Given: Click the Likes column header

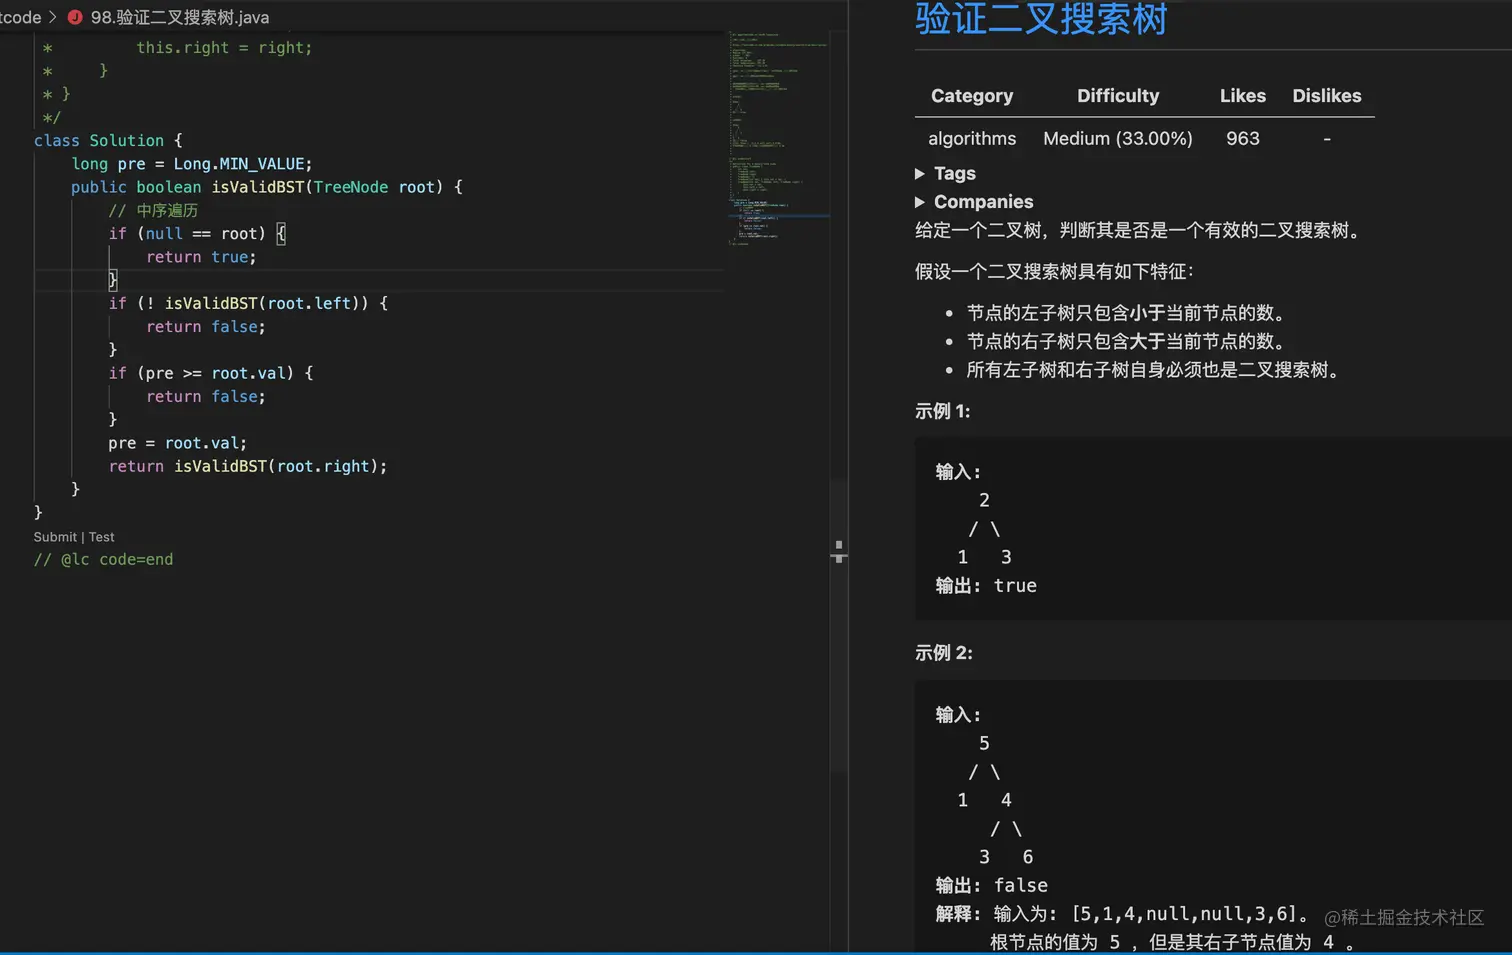Looking at the screenshot, I should (1243, 96).
